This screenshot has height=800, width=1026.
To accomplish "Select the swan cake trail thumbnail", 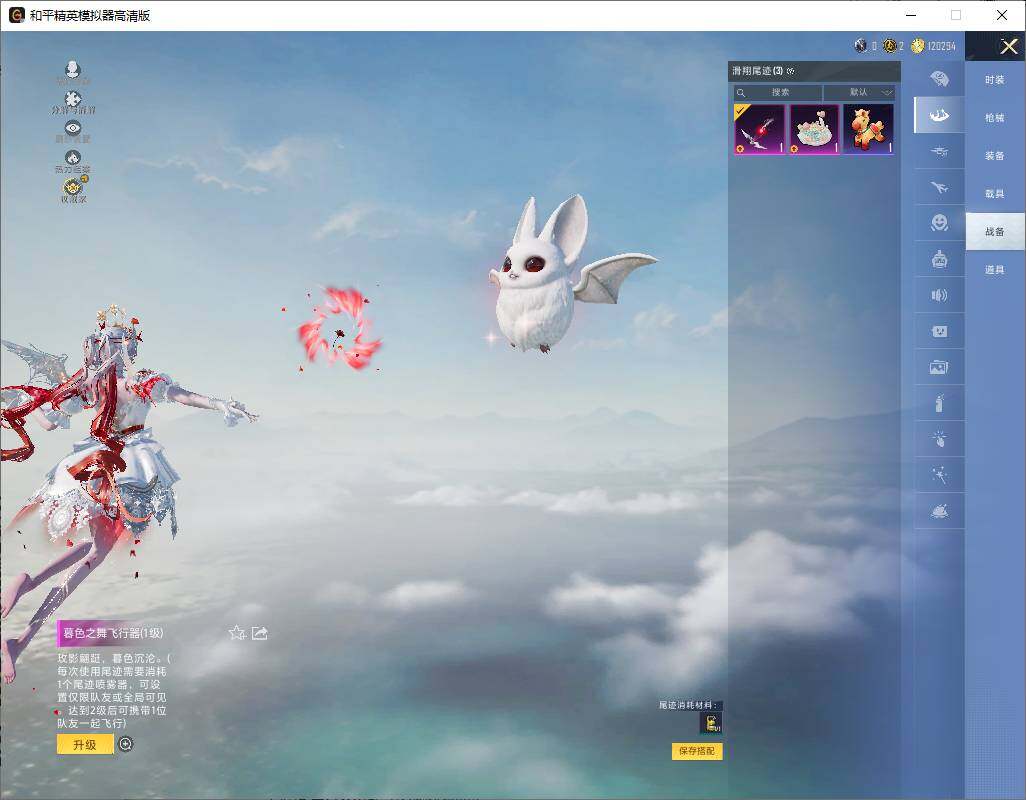I will tap(814, 129).
